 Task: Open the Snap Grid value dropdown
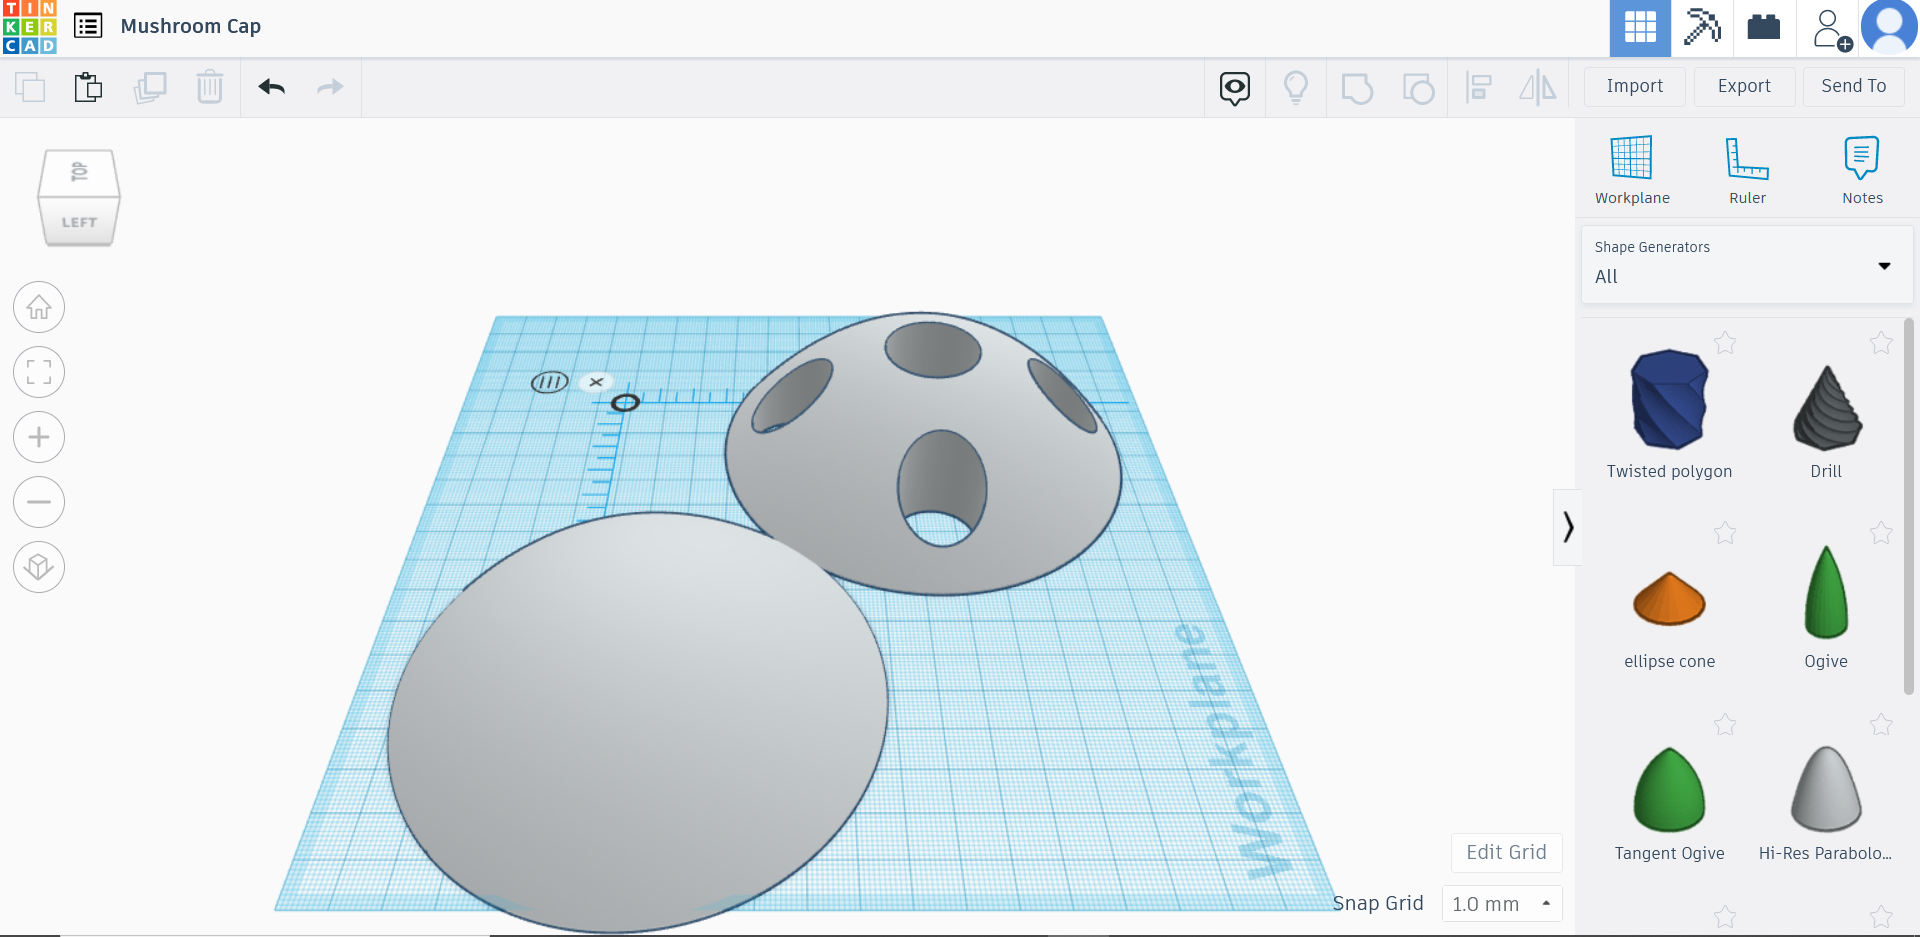click(1501, 903)
